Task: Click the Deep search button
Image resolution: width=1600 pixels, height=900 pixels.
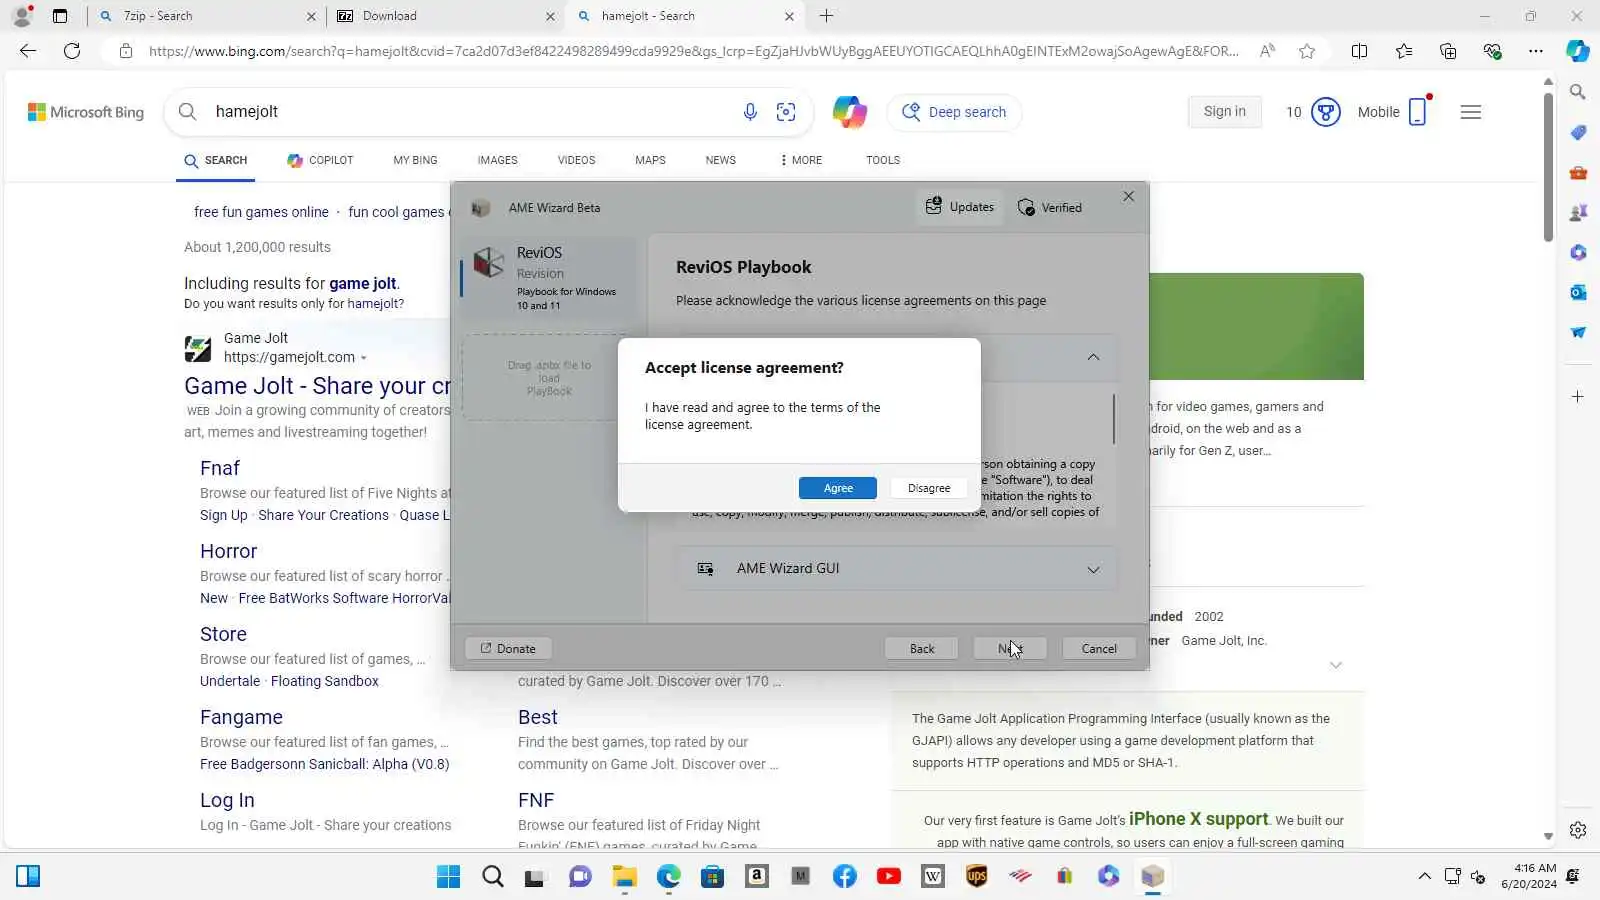Action: point(955,112)
